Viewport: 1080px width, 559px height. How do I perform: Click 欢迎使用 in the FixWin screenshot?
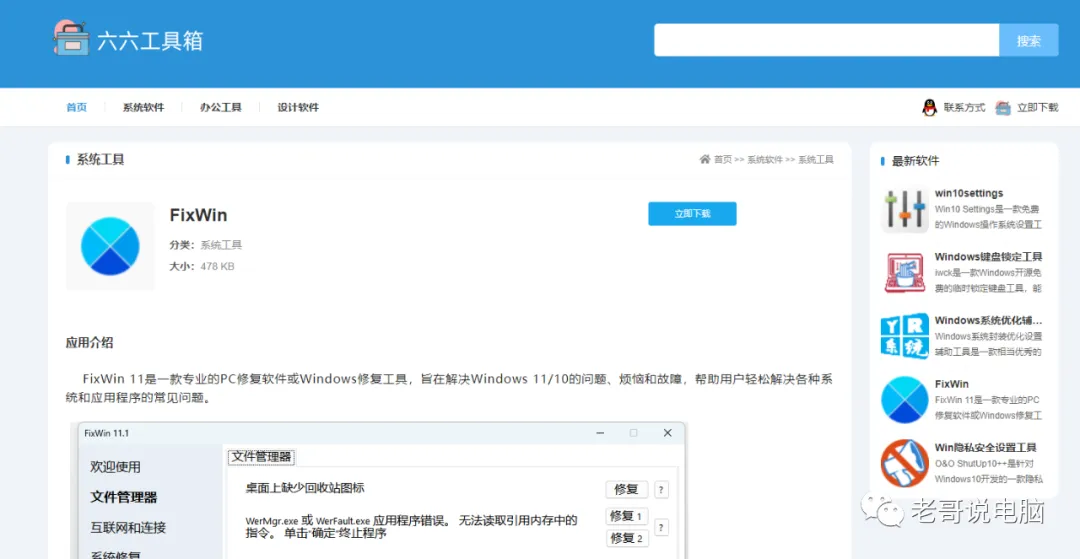[x=115, y=467]
